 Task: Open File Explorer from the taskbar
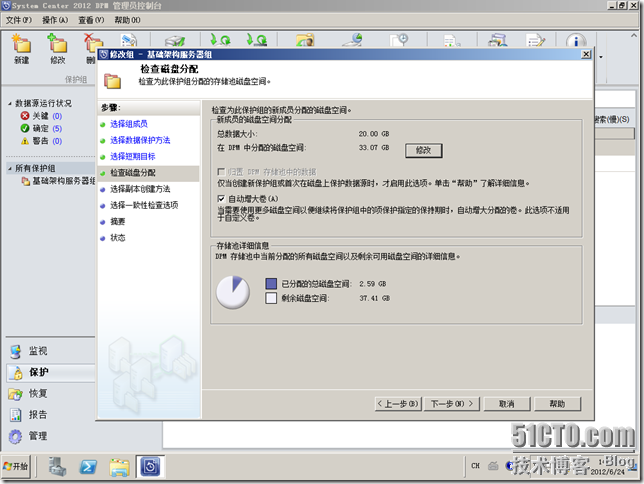click(x=119, y=467)
